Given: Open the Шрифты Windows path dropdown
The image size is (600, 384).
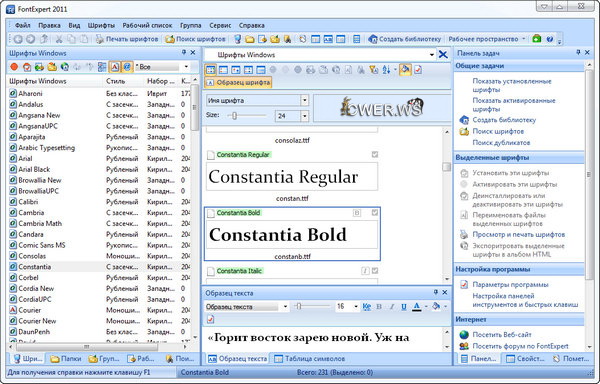Looking at the screenshot, I should coord(432,55).
